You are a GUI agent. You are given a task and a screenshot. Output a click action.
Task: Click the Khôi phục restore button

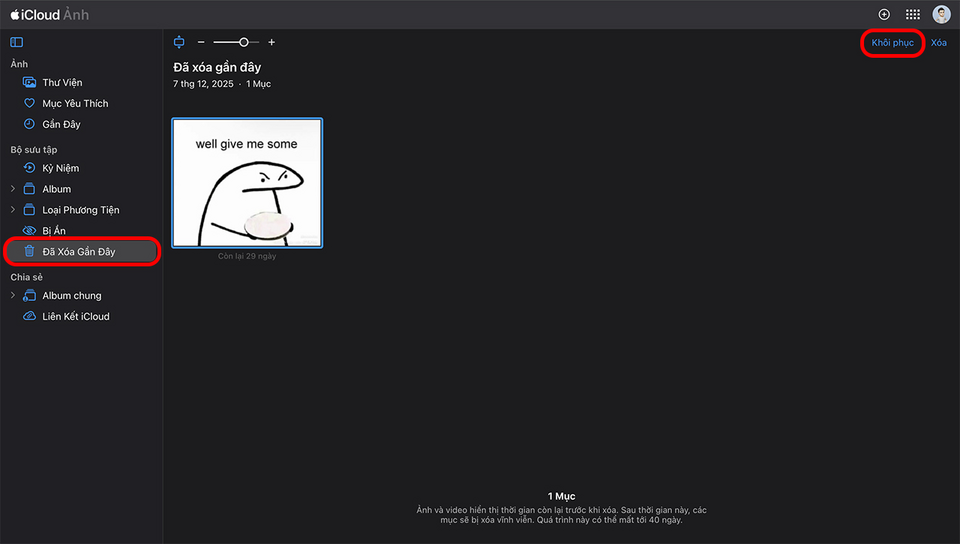tap(892, 43)
